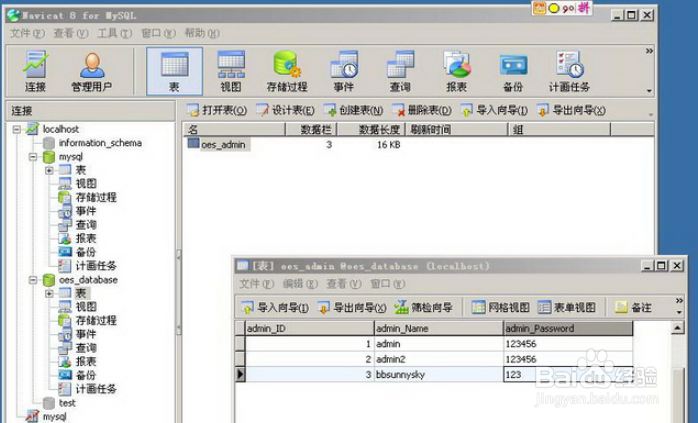
Task: Open the 管理用户 (Manage Users) icon
Action: pos(92,71)
